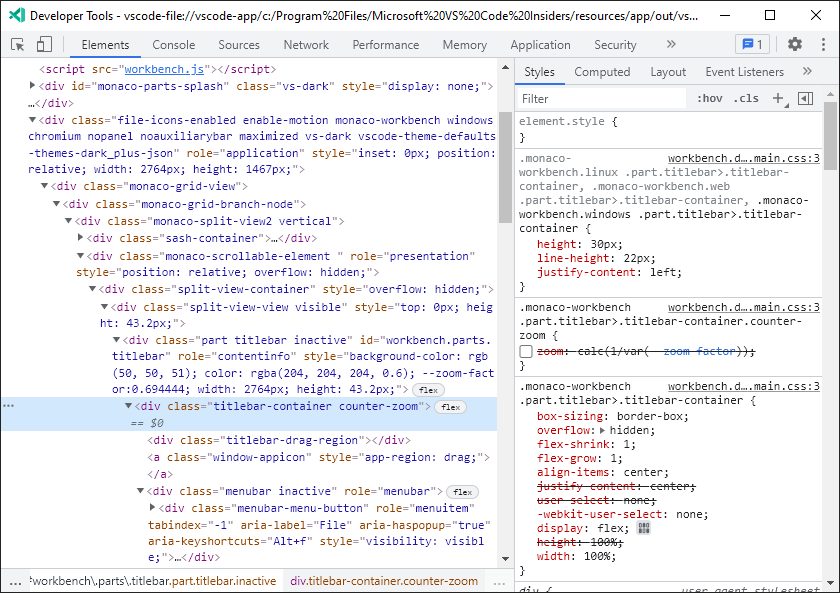Image resolution: width=840 pixels, height=593 pixels.
Task: Switch to the Console tab
Action: coord(173,44)
